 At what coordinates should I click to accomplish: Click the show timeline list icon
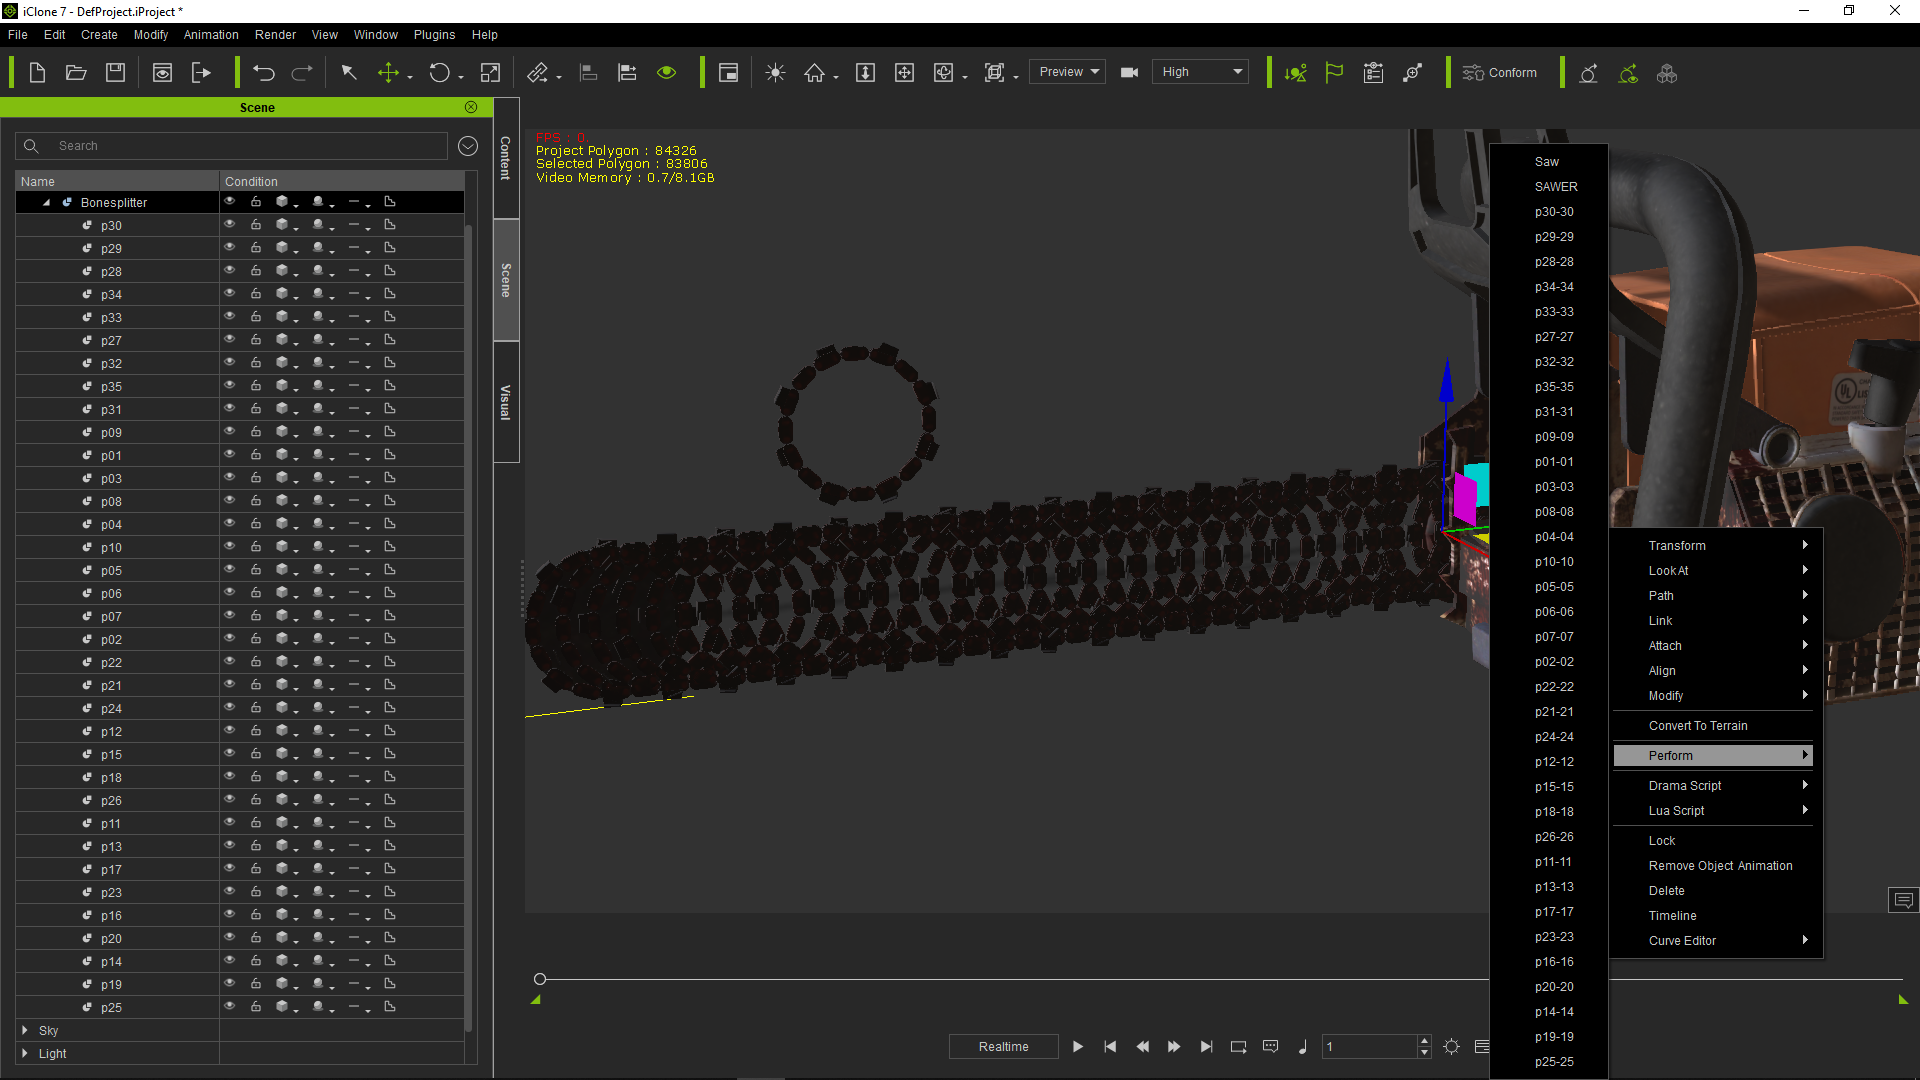1481,1047
